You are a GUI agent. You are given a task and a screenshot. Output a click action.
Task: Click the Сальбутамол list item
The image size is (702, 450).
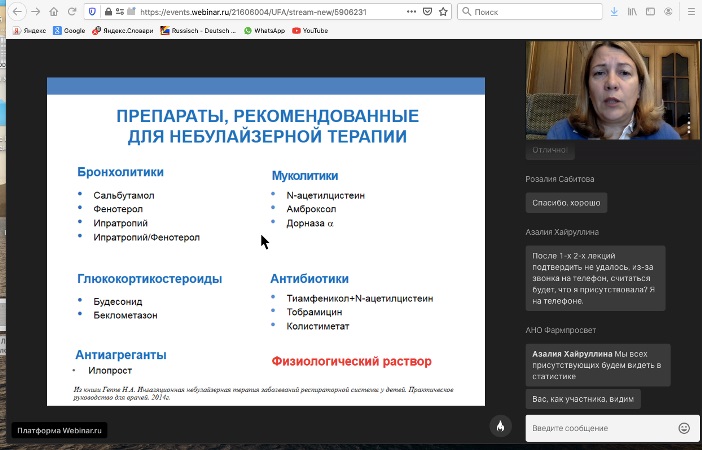[124, 195]
